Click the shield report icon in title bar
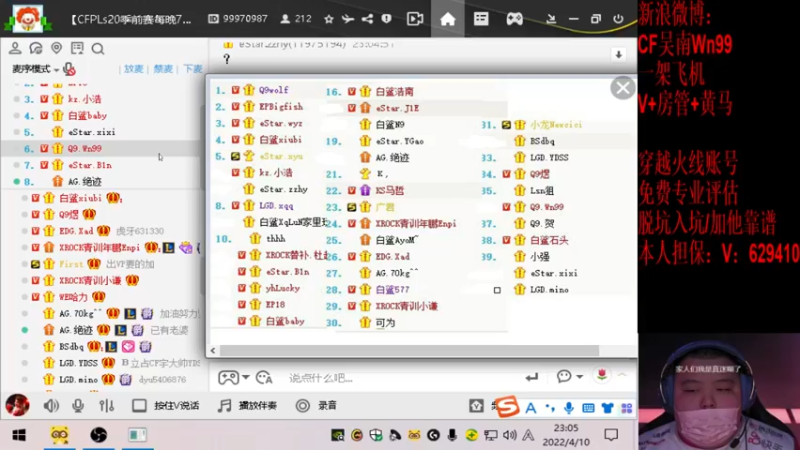 [386, 19]
